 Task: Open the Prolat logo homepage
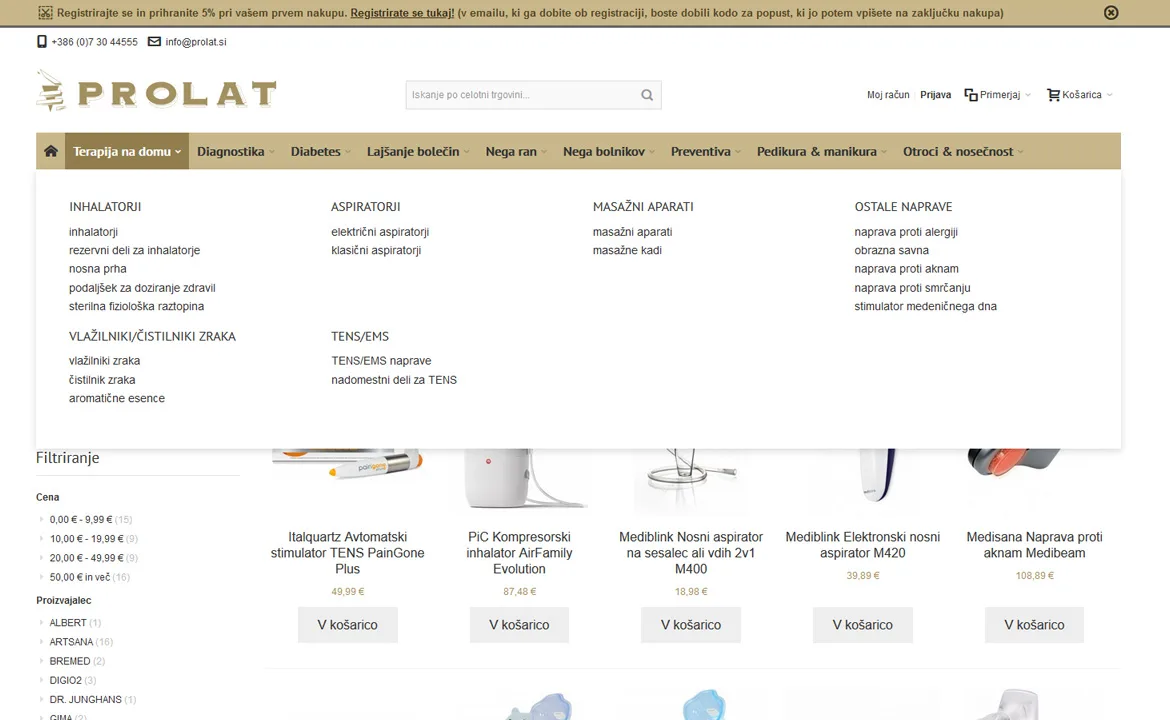tap(156, 91)
